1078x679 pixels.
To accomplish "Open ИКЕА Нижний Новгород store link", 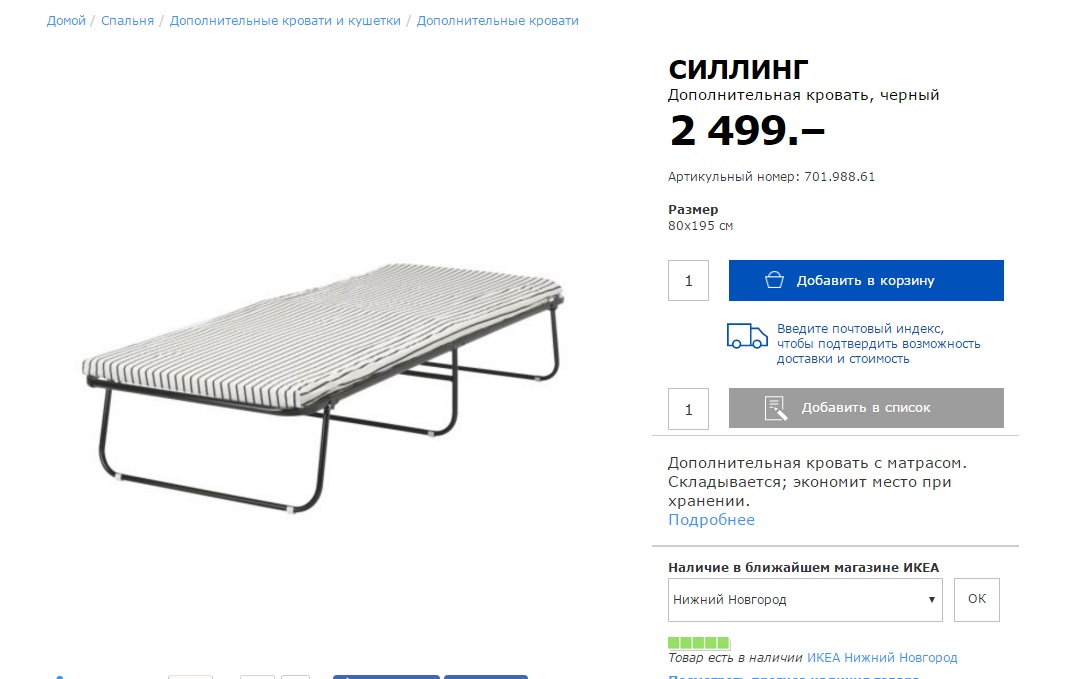I will click(x=882, y=658).
